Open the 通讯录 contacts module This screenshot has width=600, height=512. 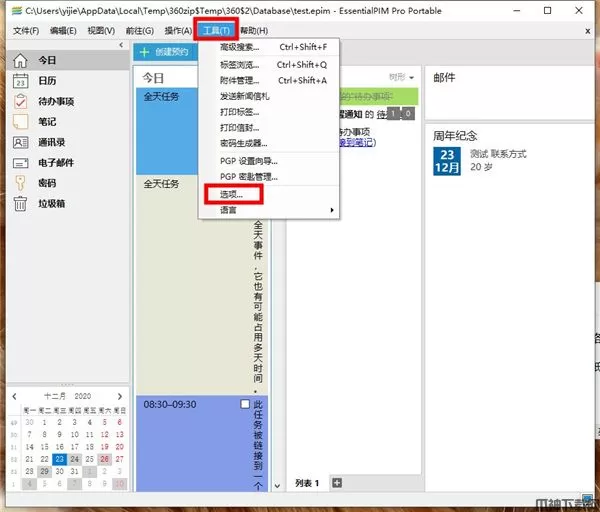click(50, 142)
